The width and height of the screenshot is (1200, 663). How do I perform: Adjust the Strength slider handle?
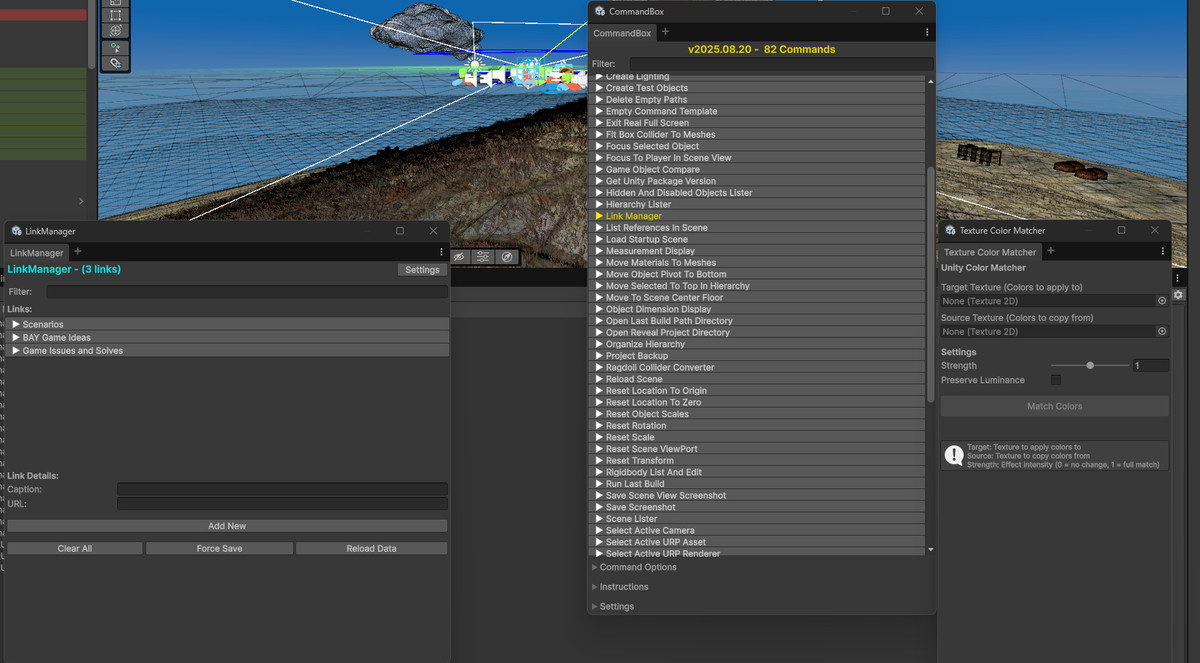point(1090,366)
